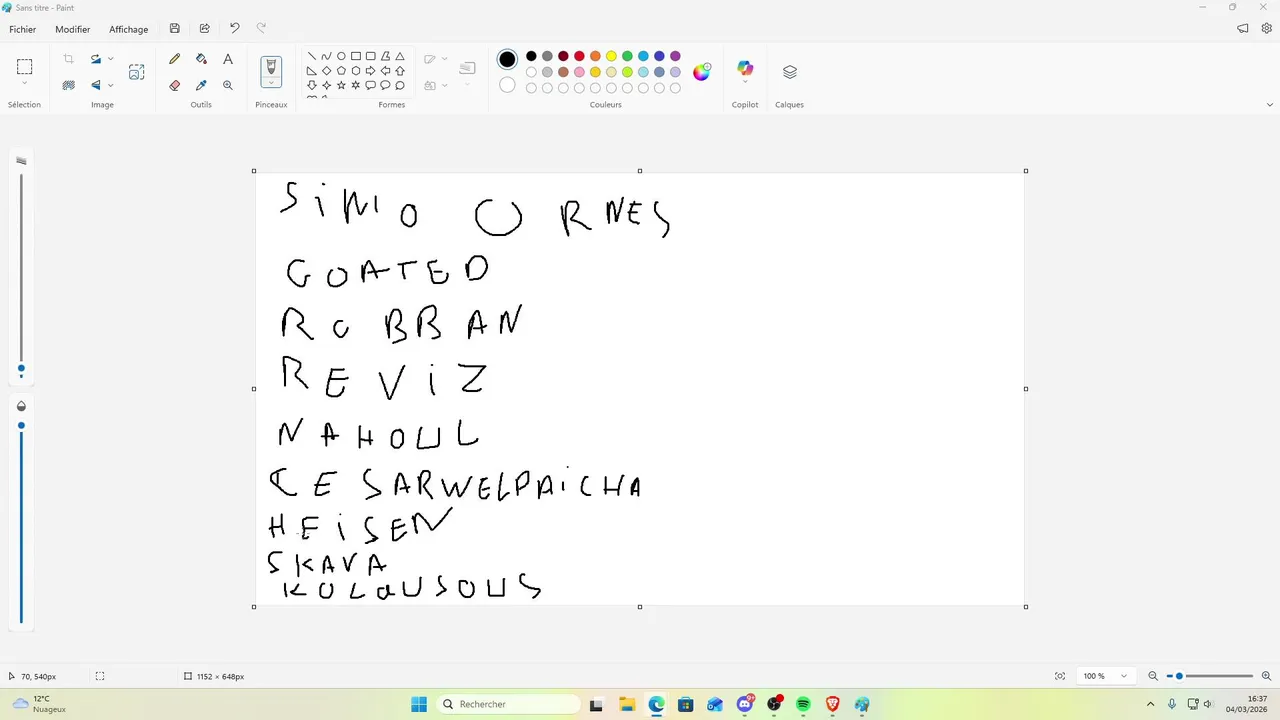Pick the yellow color swatch
This screenshot has height=720, width=1280.
click(x=611, y=56)
